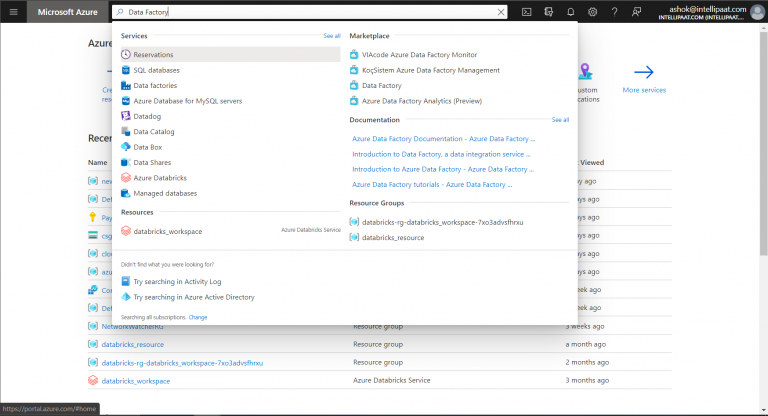The width and height of the screenshot is (768, 416).
Task: Open databricks_resource in Resource Groups results
Action: click(393, 237)
